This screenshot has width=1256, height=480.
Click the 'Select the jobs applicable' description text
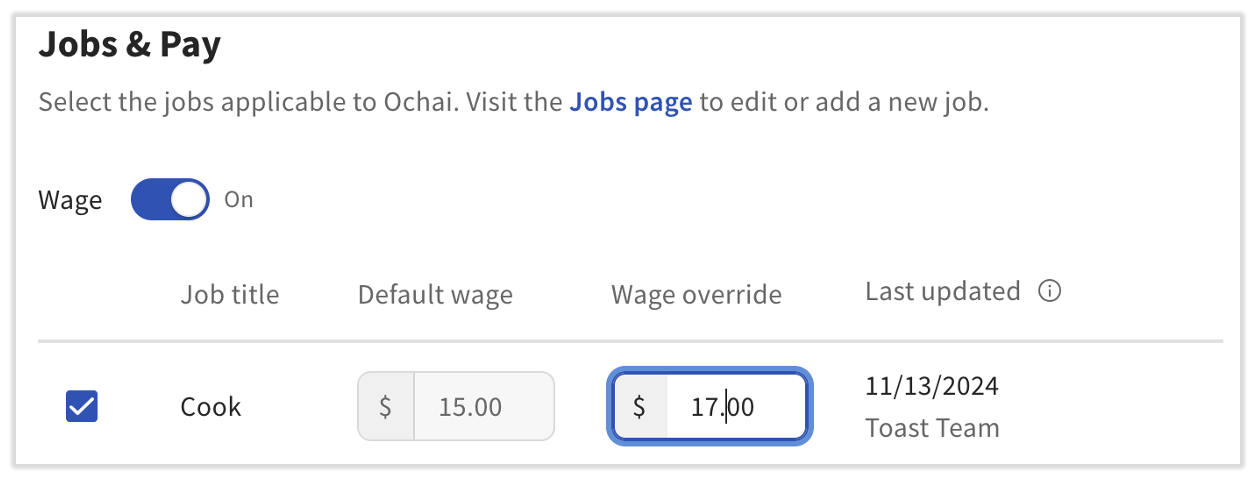(x=300, y=103)
